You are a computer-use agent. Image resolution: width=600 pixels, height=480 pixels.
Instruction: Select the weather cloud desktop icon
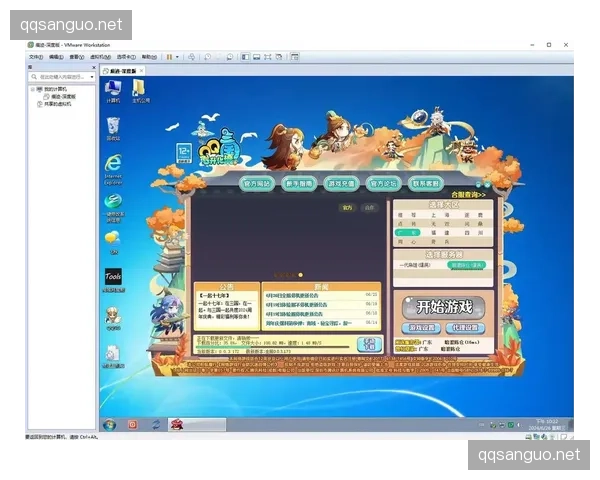click(113, 242)
